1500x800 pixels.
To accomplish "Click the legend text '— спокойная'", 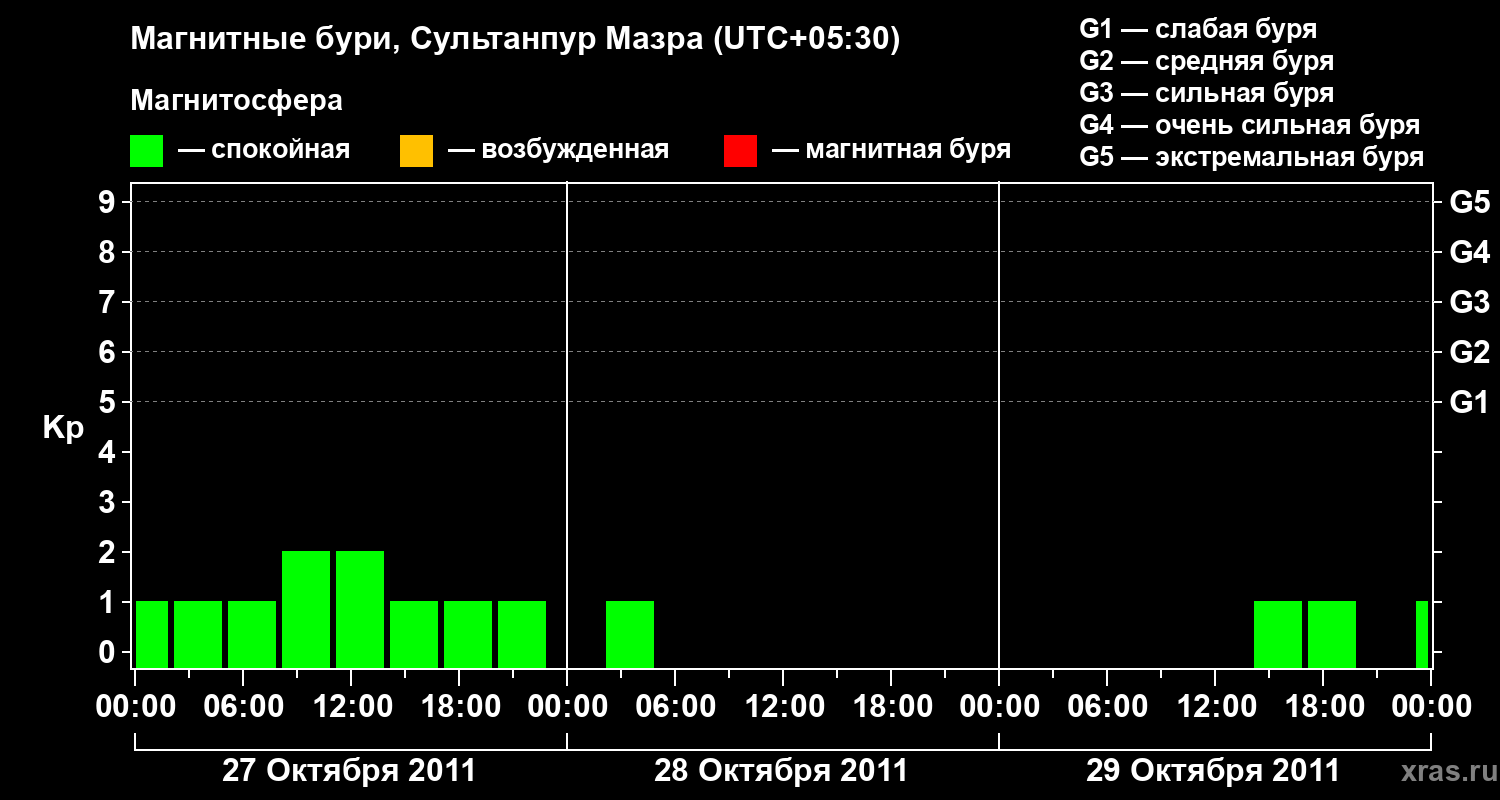I will pos(264,151).
